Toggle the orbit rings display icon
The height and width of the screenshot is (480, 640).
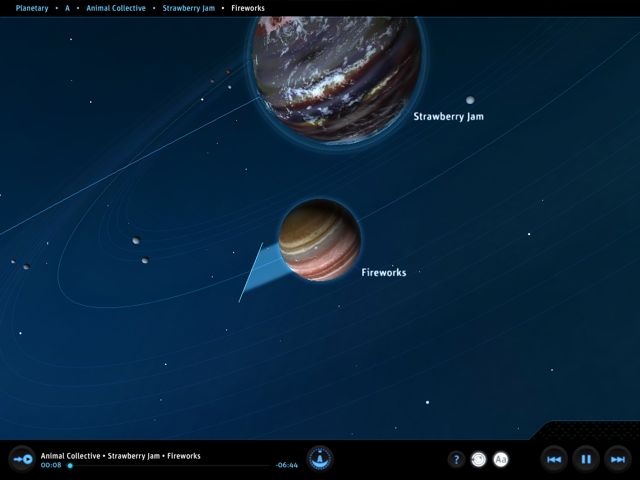pos(478,460)
